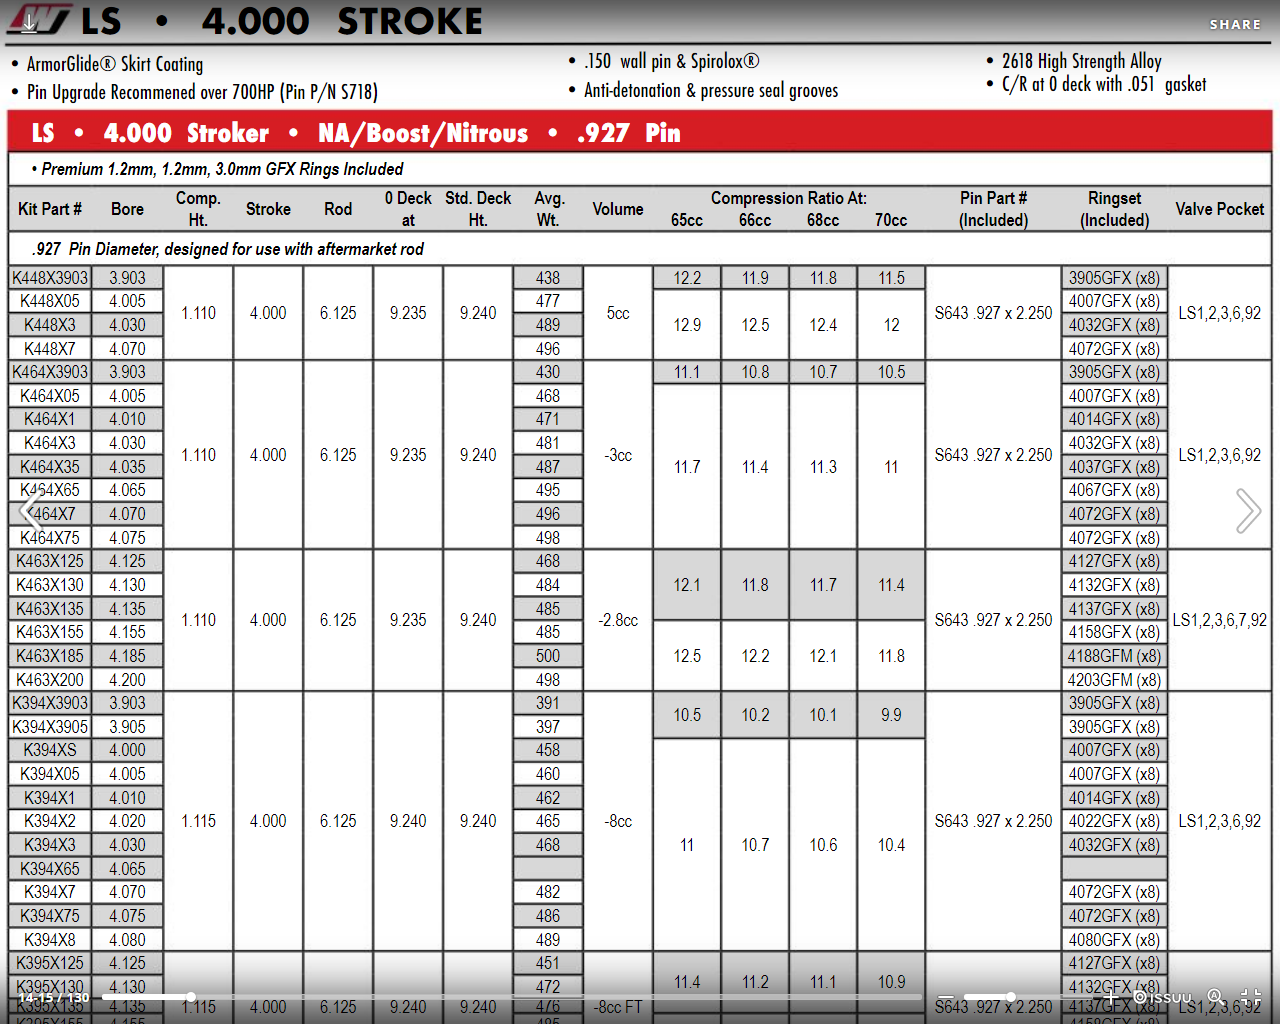Click kit part number K464X3903
1280x1024 pixels.
click(x=50, y=372)
